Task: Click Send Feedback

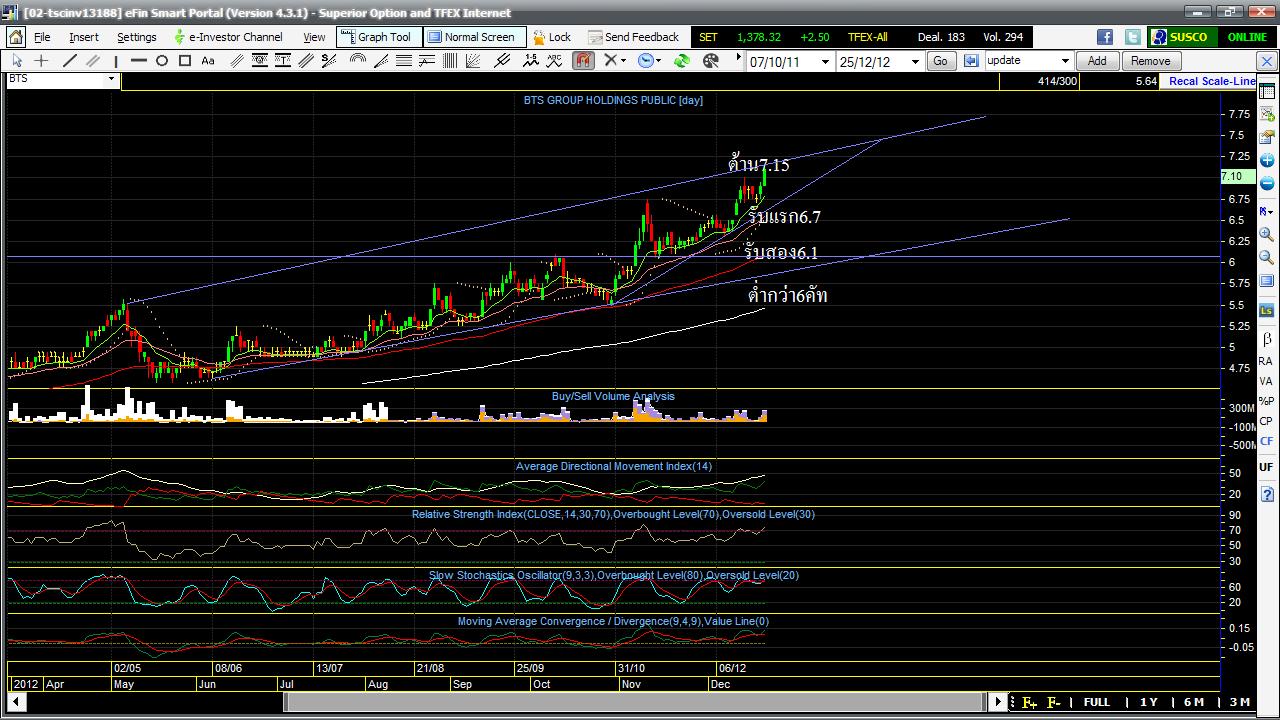Action: point(633,37)
